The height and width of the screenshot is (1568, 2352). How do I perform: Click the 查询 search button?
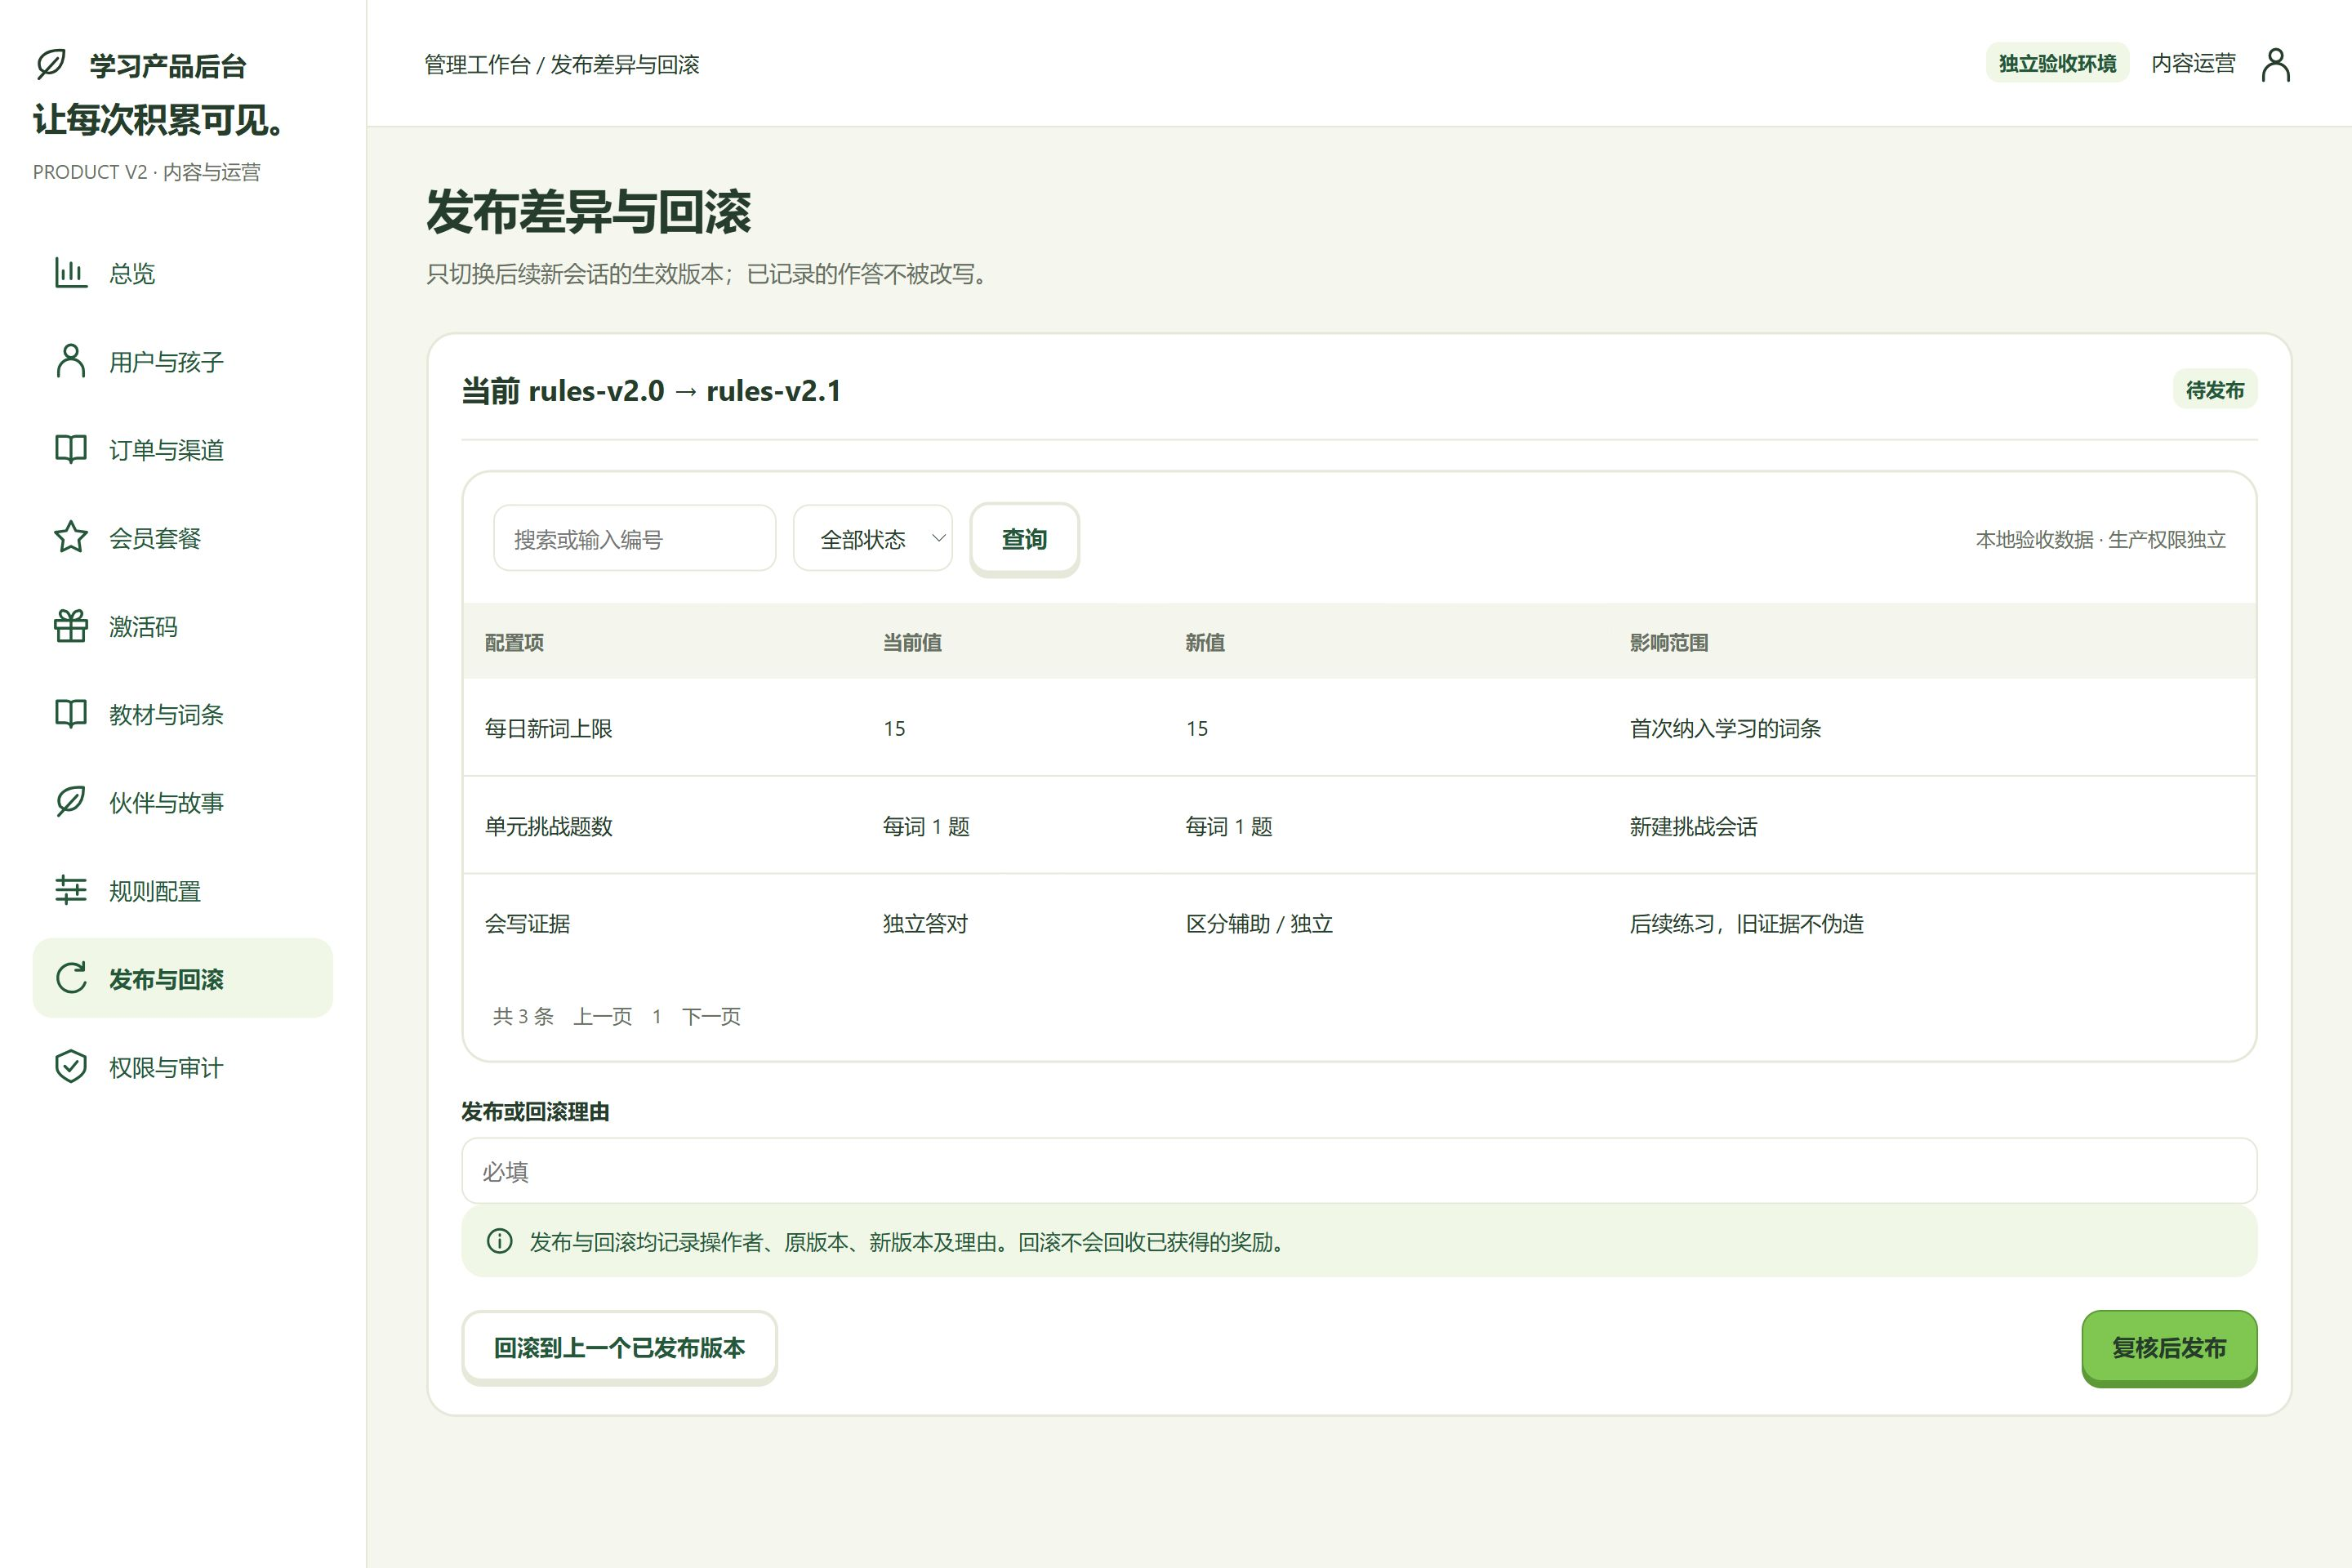(x=1024, y=539)
